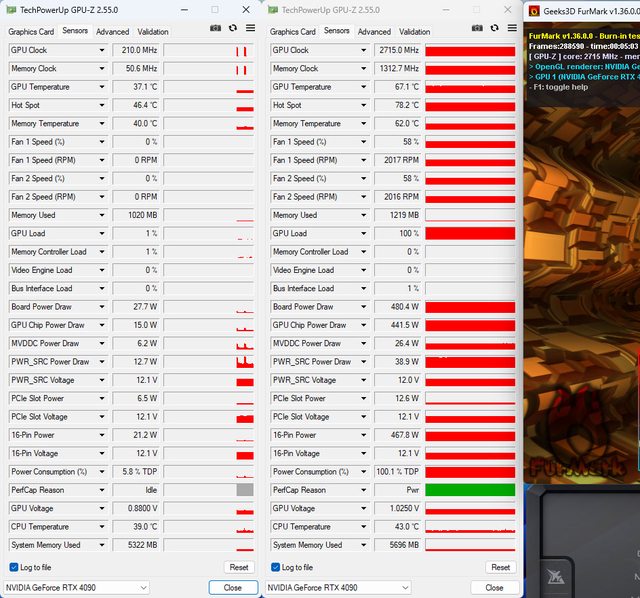640x598 pixels.
Task: Click the screenshot camera icon in right GPU-Z window
Action: point(477,29)
